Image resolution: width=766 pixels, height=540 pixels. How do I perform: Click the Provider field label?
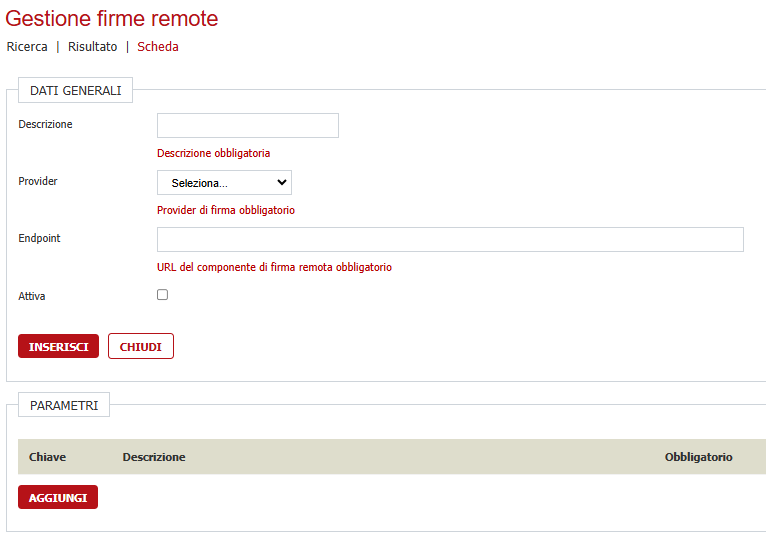point(38,181)
